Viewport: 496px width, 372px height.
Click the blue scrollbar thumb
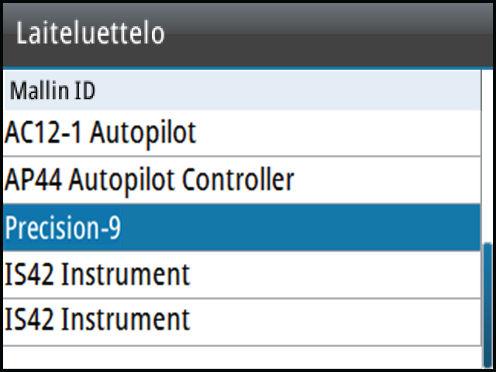487,305
